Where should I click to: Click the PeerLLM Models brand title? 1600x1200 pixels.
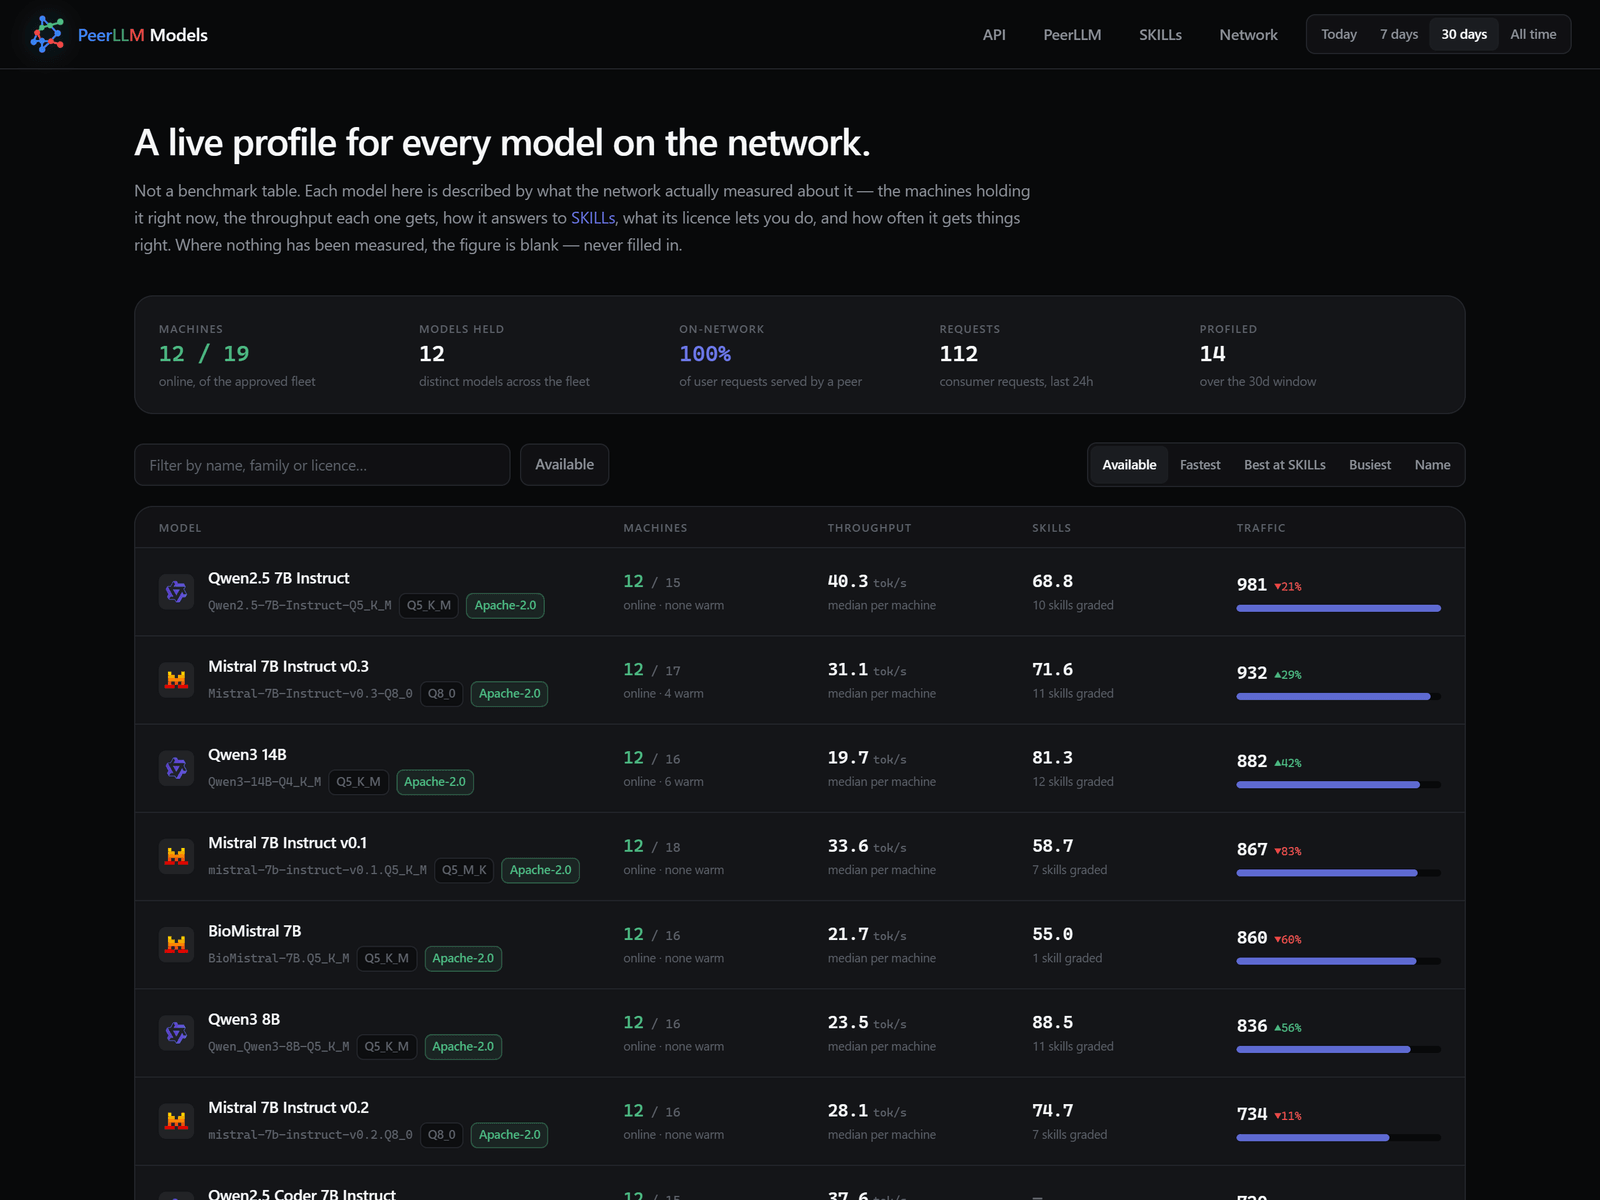pyautogui.click(x=143, y=35)
